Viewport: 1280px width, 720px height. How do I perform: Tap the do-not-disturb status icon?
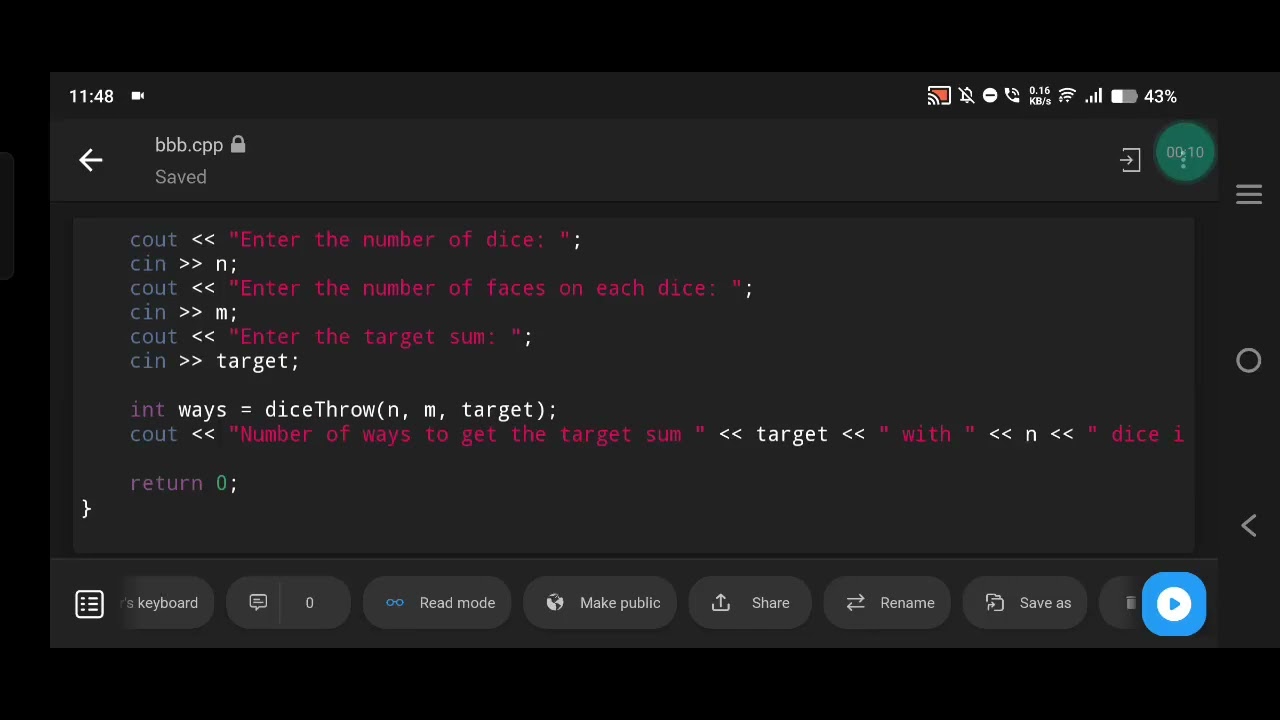coord(990,96)
